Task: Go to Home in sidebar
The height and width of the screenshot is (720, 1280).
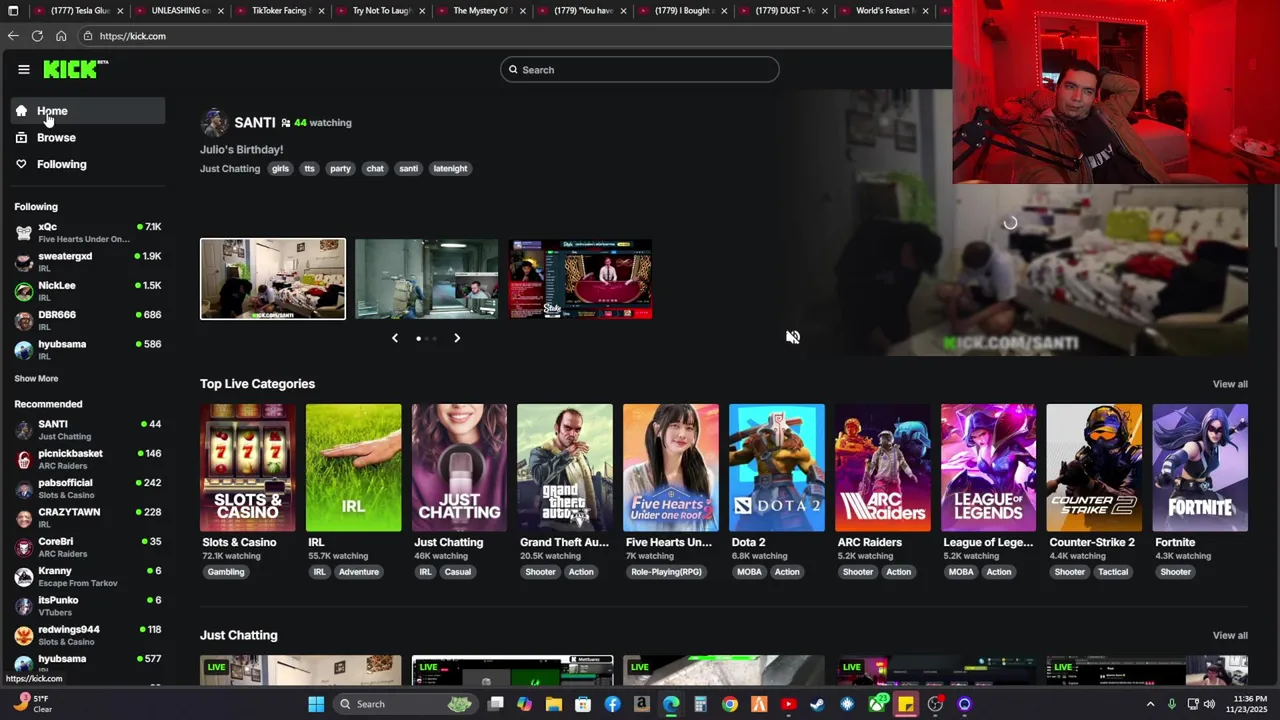Action: pos(88,111)
